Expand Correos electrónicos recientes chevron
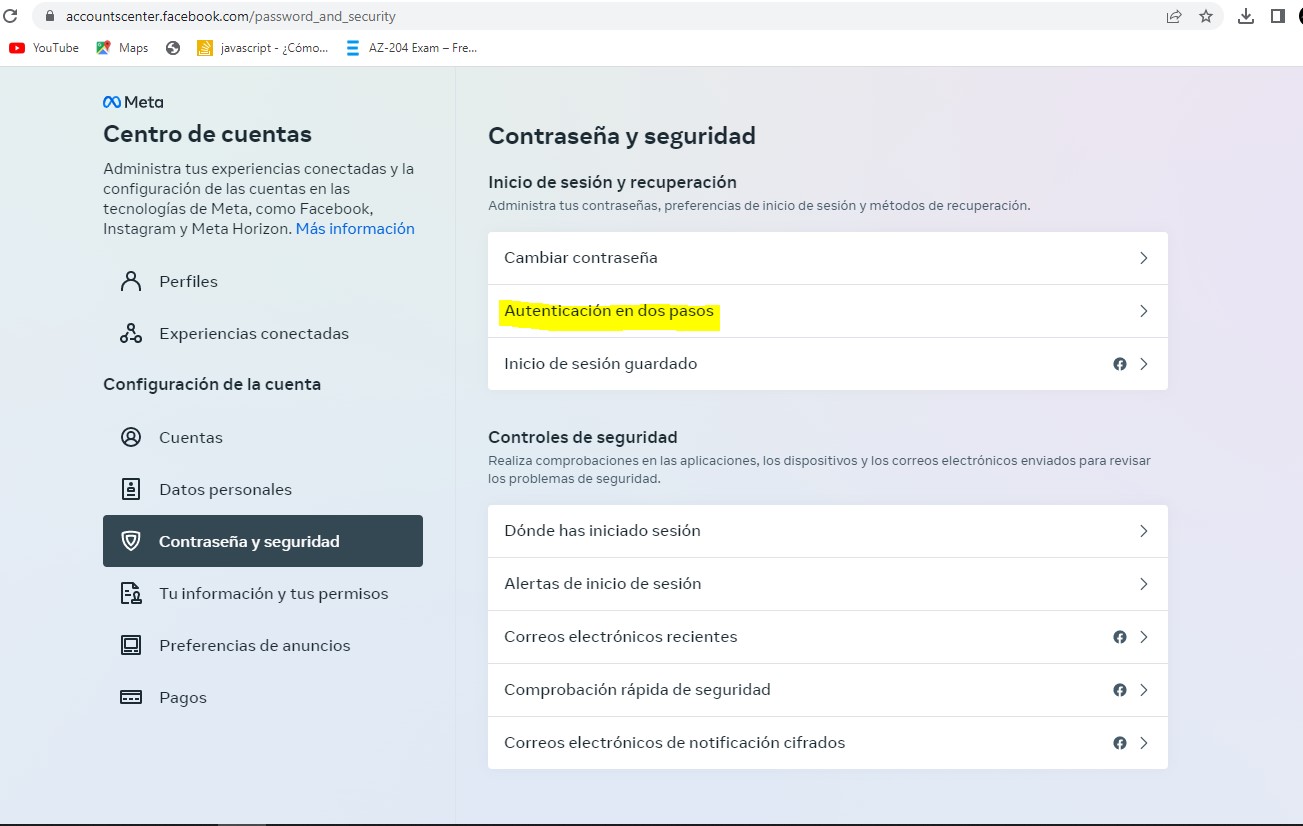This screenshot has width=1303, height=826. tap(1144, 637)
